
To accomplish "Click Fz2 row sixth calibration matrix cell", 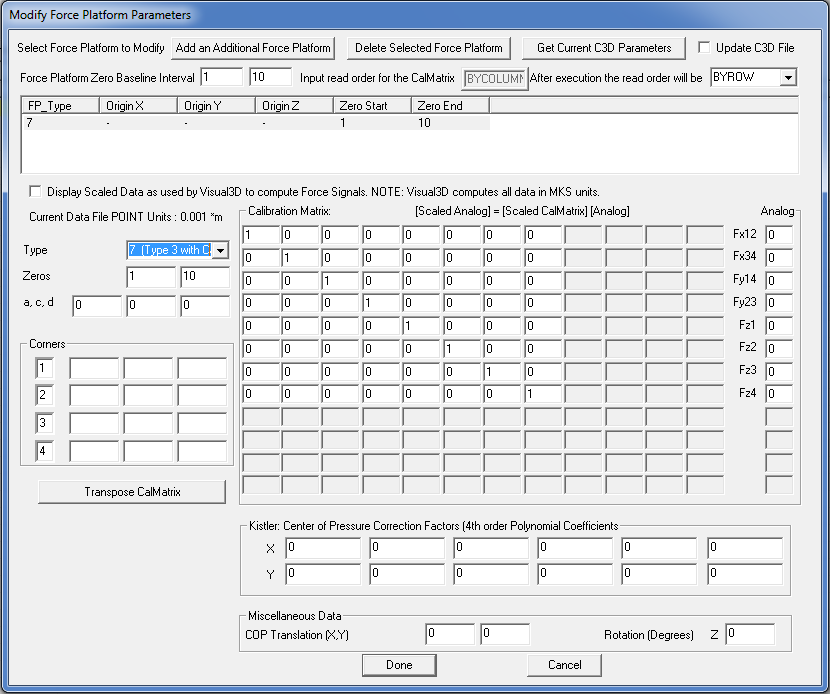I will tap(462, 349).
